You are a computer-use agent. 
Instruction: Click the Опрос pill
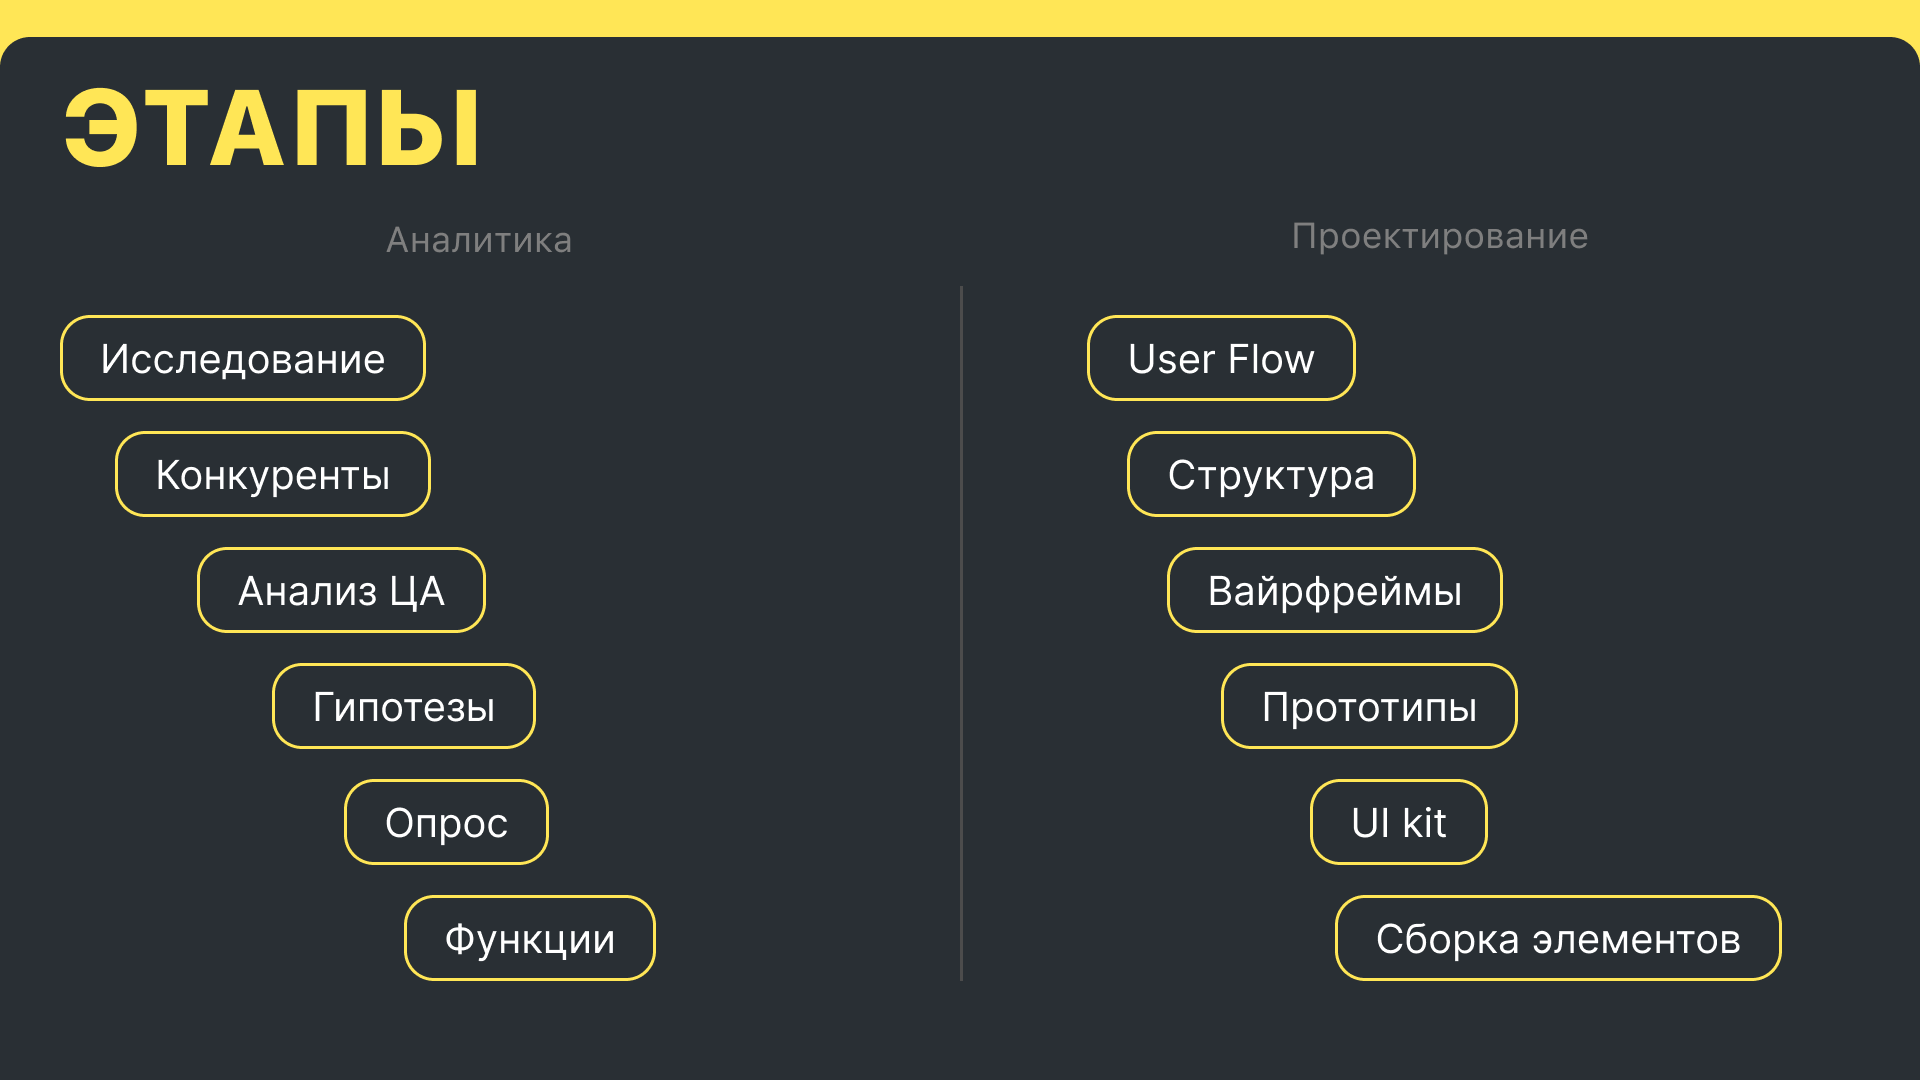click(446, 823)
